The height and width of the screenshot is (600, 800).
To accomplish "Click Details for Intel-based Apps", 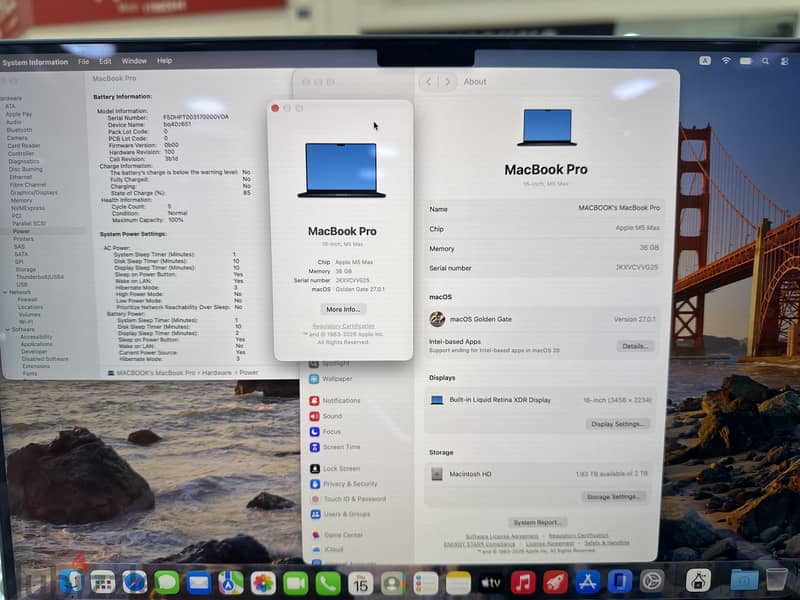I will point(635,346).
